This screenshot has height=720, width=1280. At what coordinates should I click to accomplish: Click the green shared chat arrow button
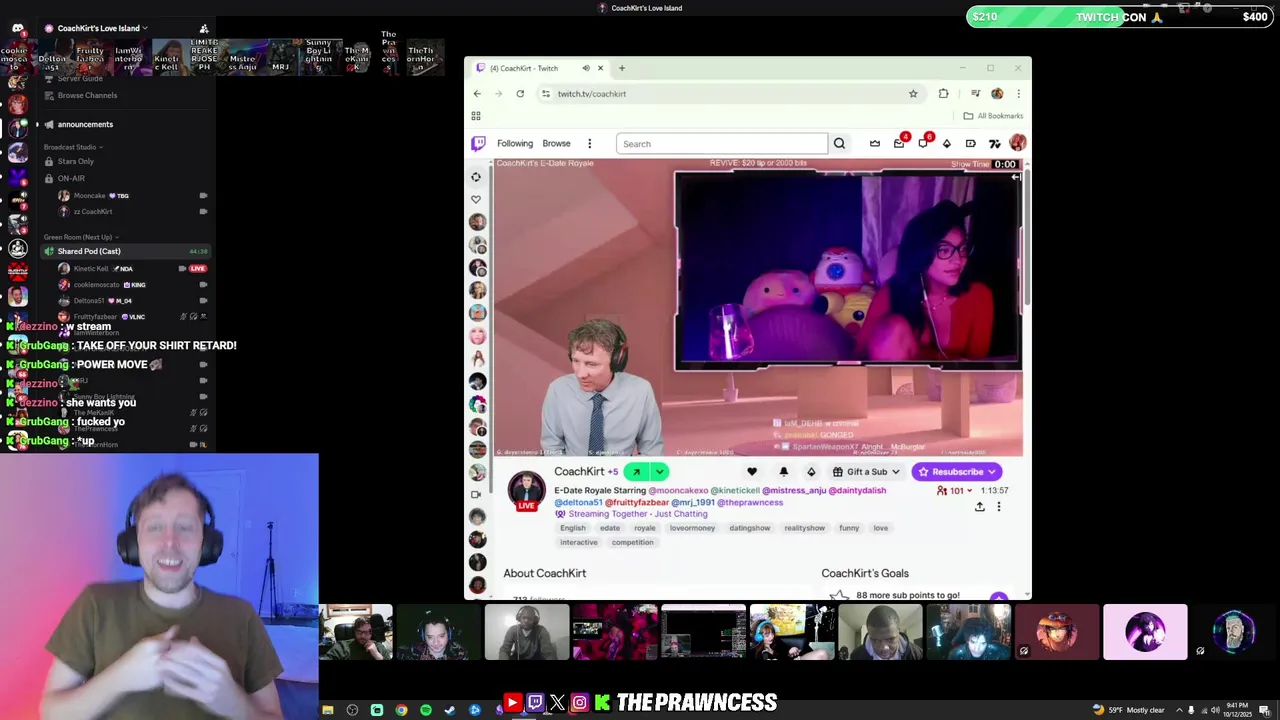pos(636,472)
